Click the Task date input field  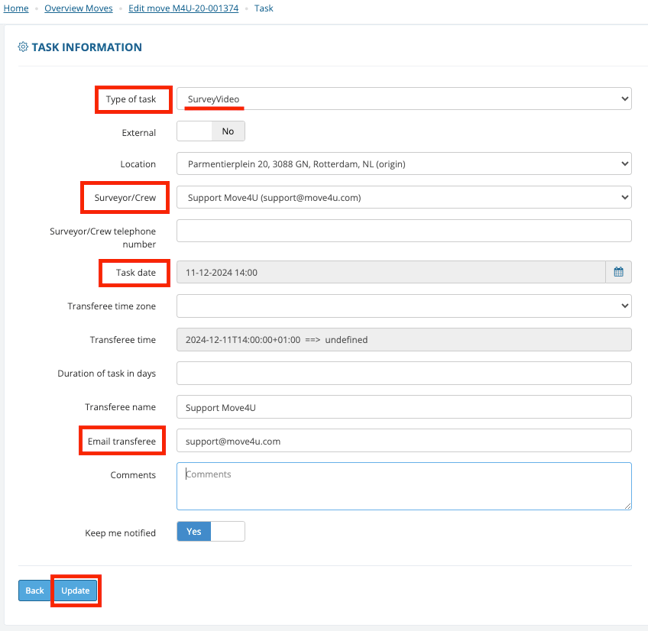point(391,272)
